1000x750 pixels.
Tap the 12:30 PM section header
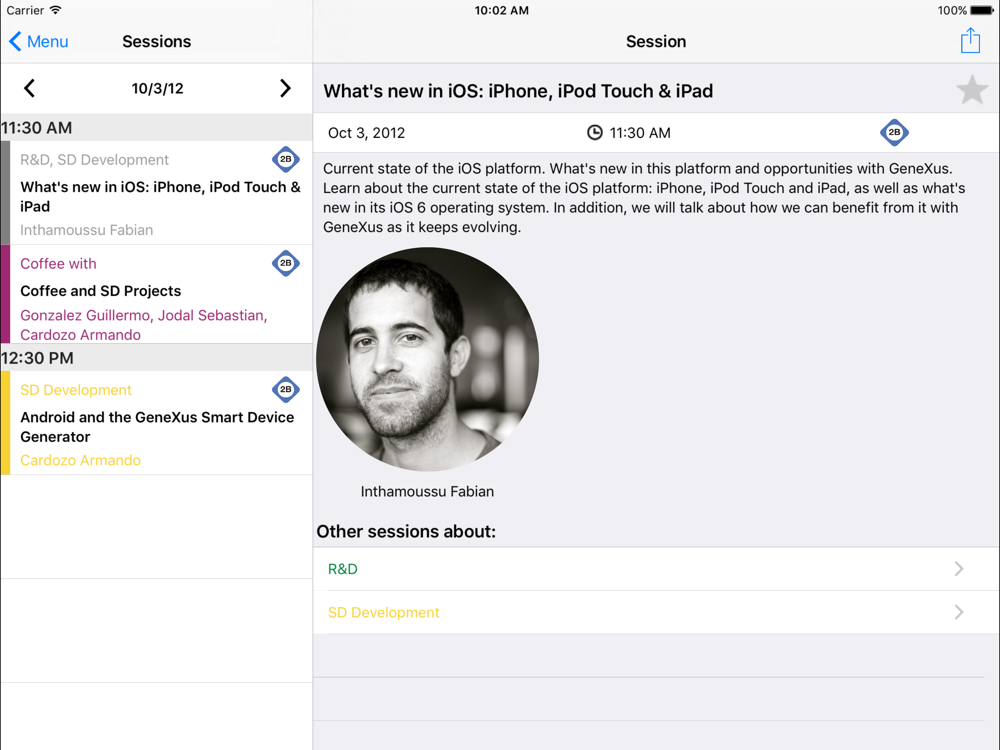156,358
